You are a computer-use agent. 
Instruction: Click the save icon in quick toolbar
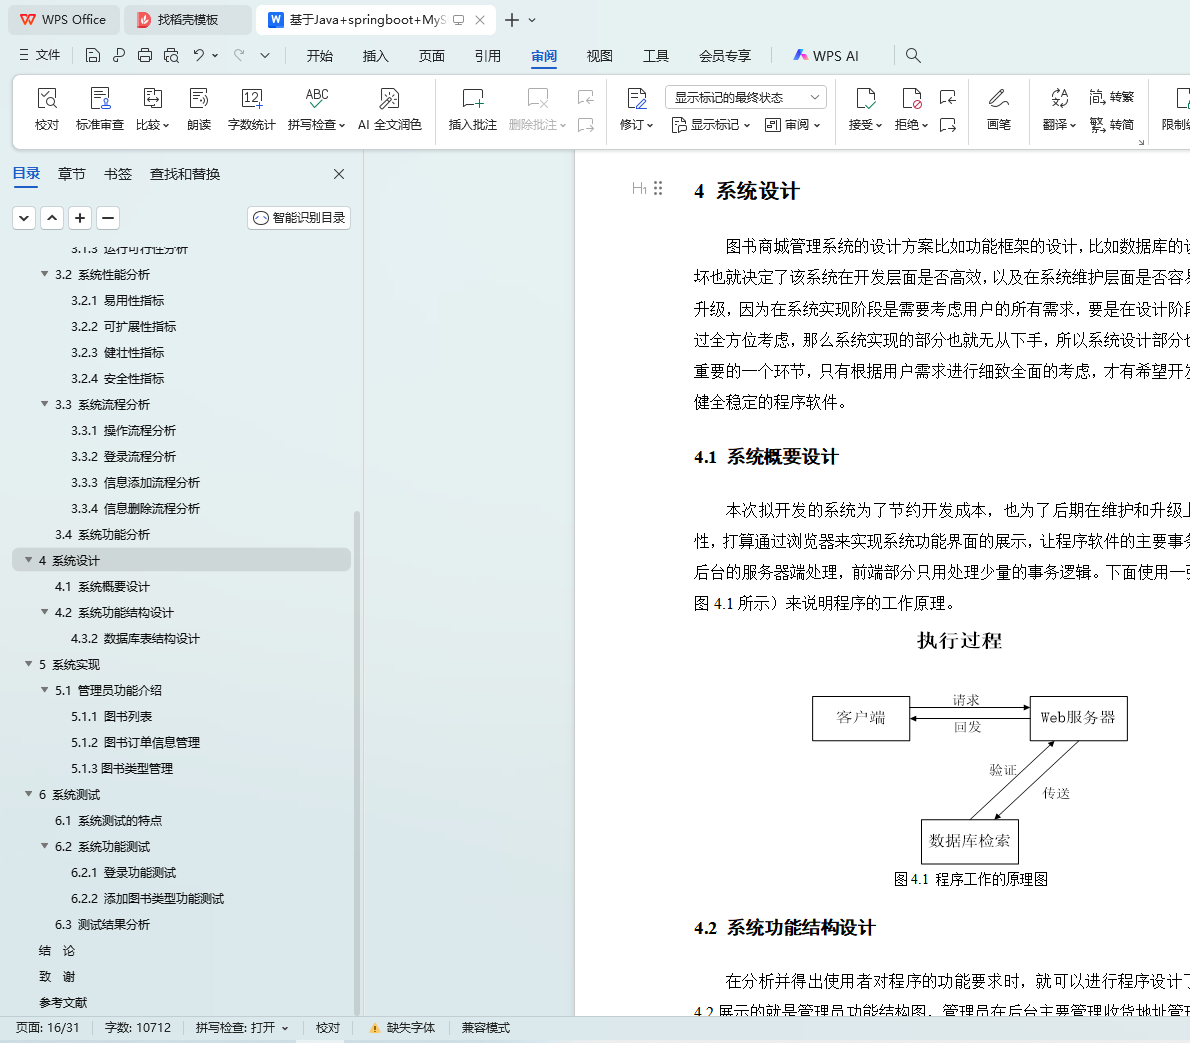click(x=93, y=55)
